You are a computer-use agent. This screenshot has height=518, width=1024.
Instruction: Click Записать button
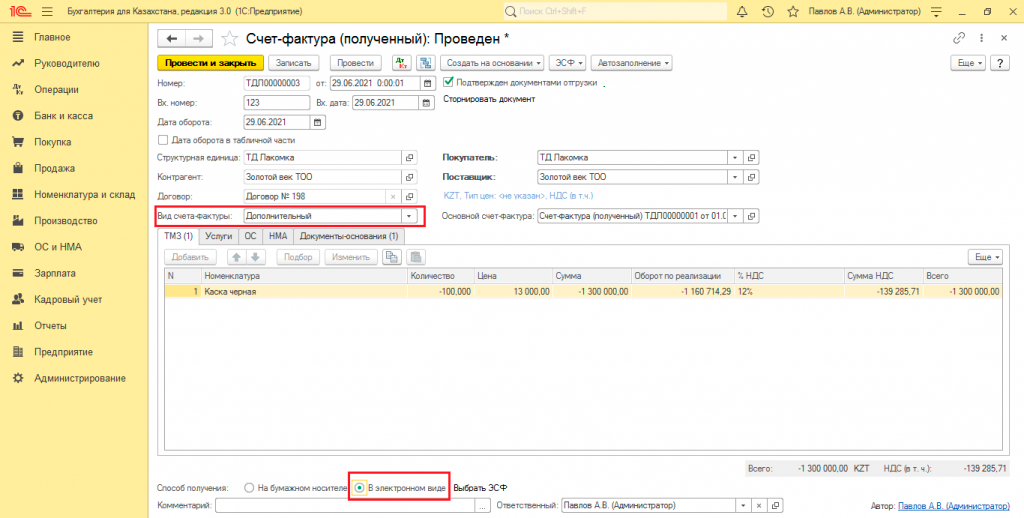click(293, 63)
